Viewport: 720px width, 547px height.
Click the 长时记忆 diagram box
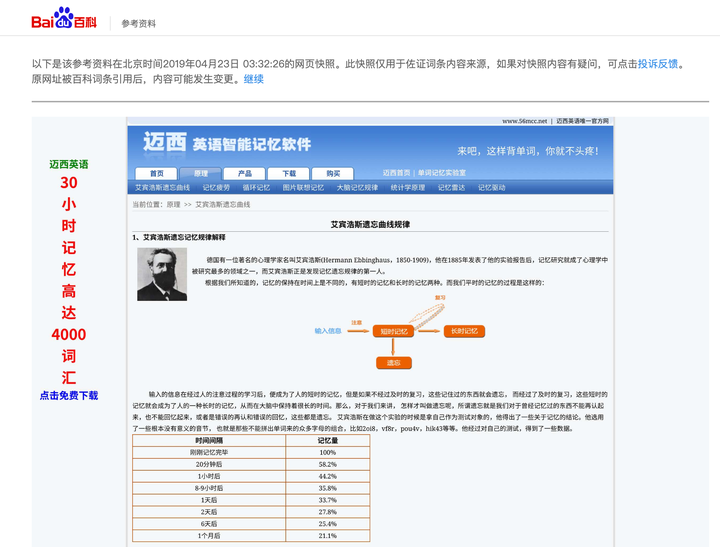pyautogui.click(x=464, y=331)
